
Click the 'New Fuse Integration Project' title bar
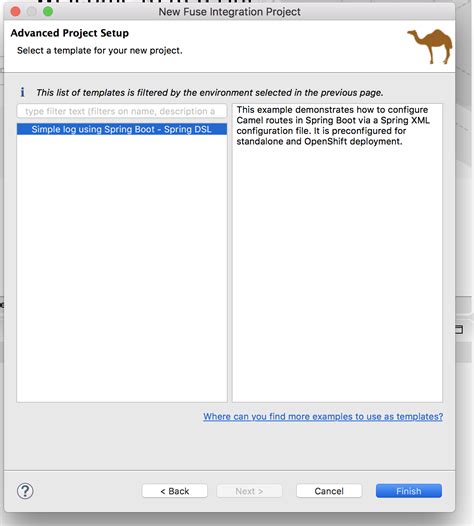[229, 12]
